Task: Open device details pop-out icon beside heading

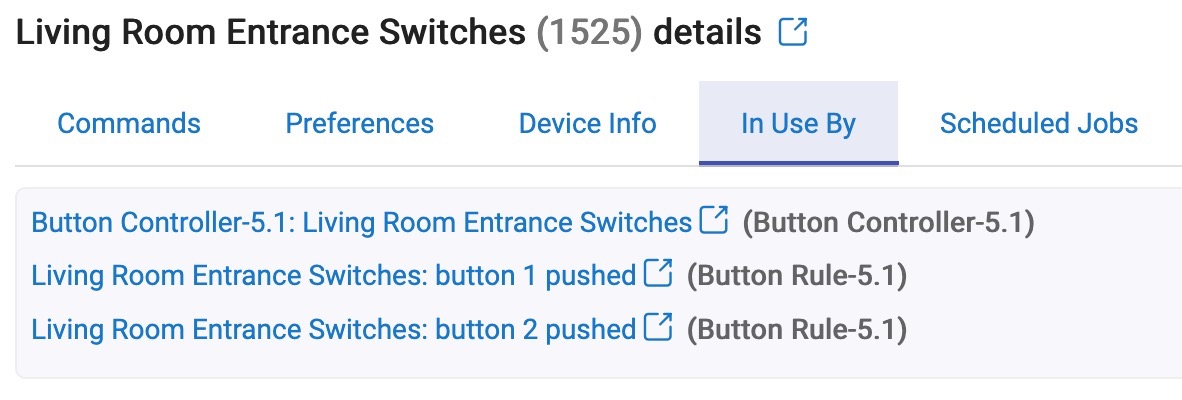Action: tap(793, 32)
